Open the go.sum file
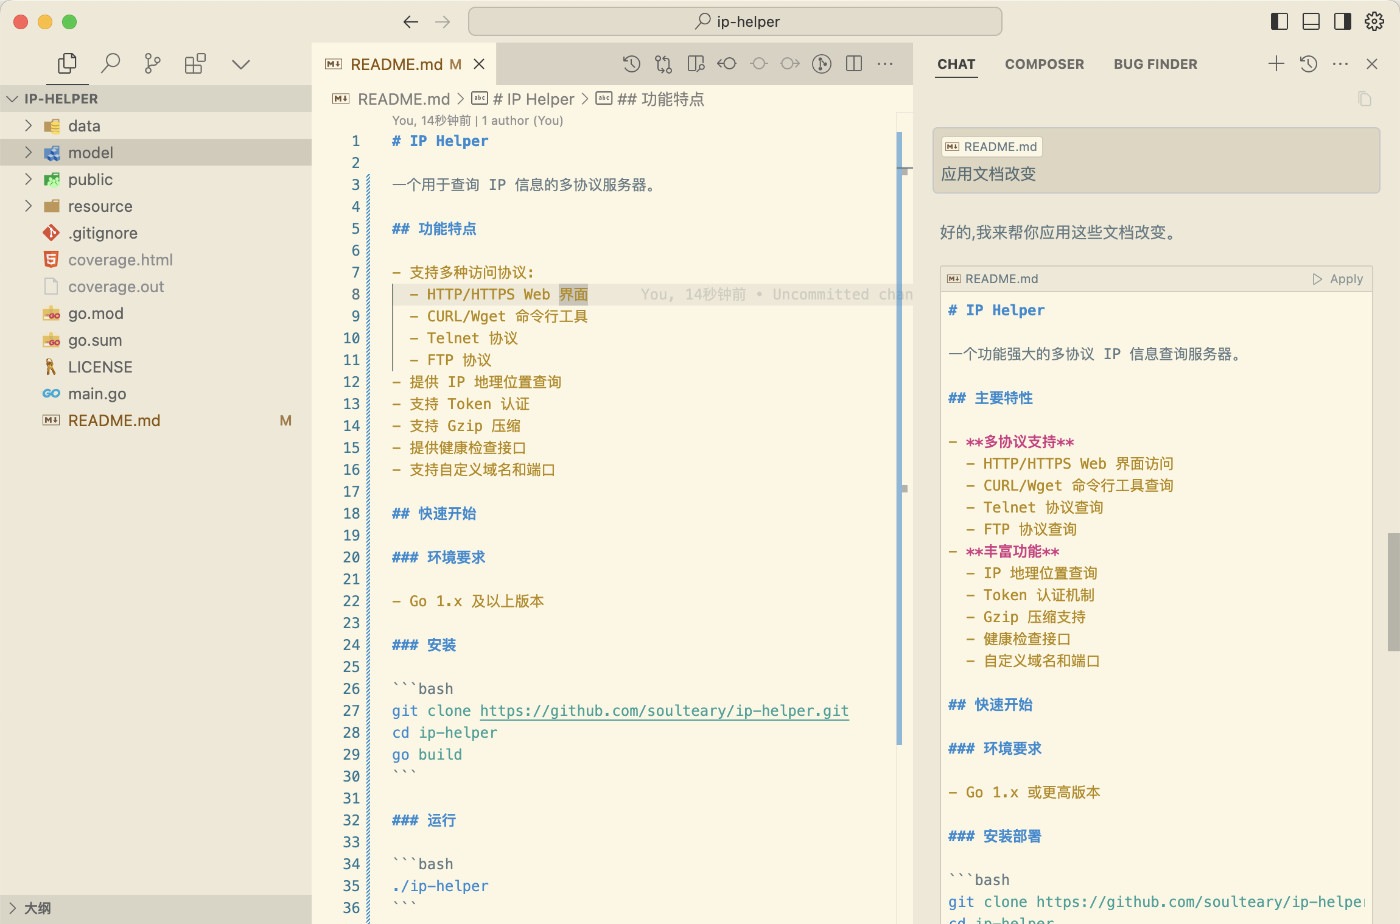The width and height of the screenshot is (1400, 924). click(156, 340)
